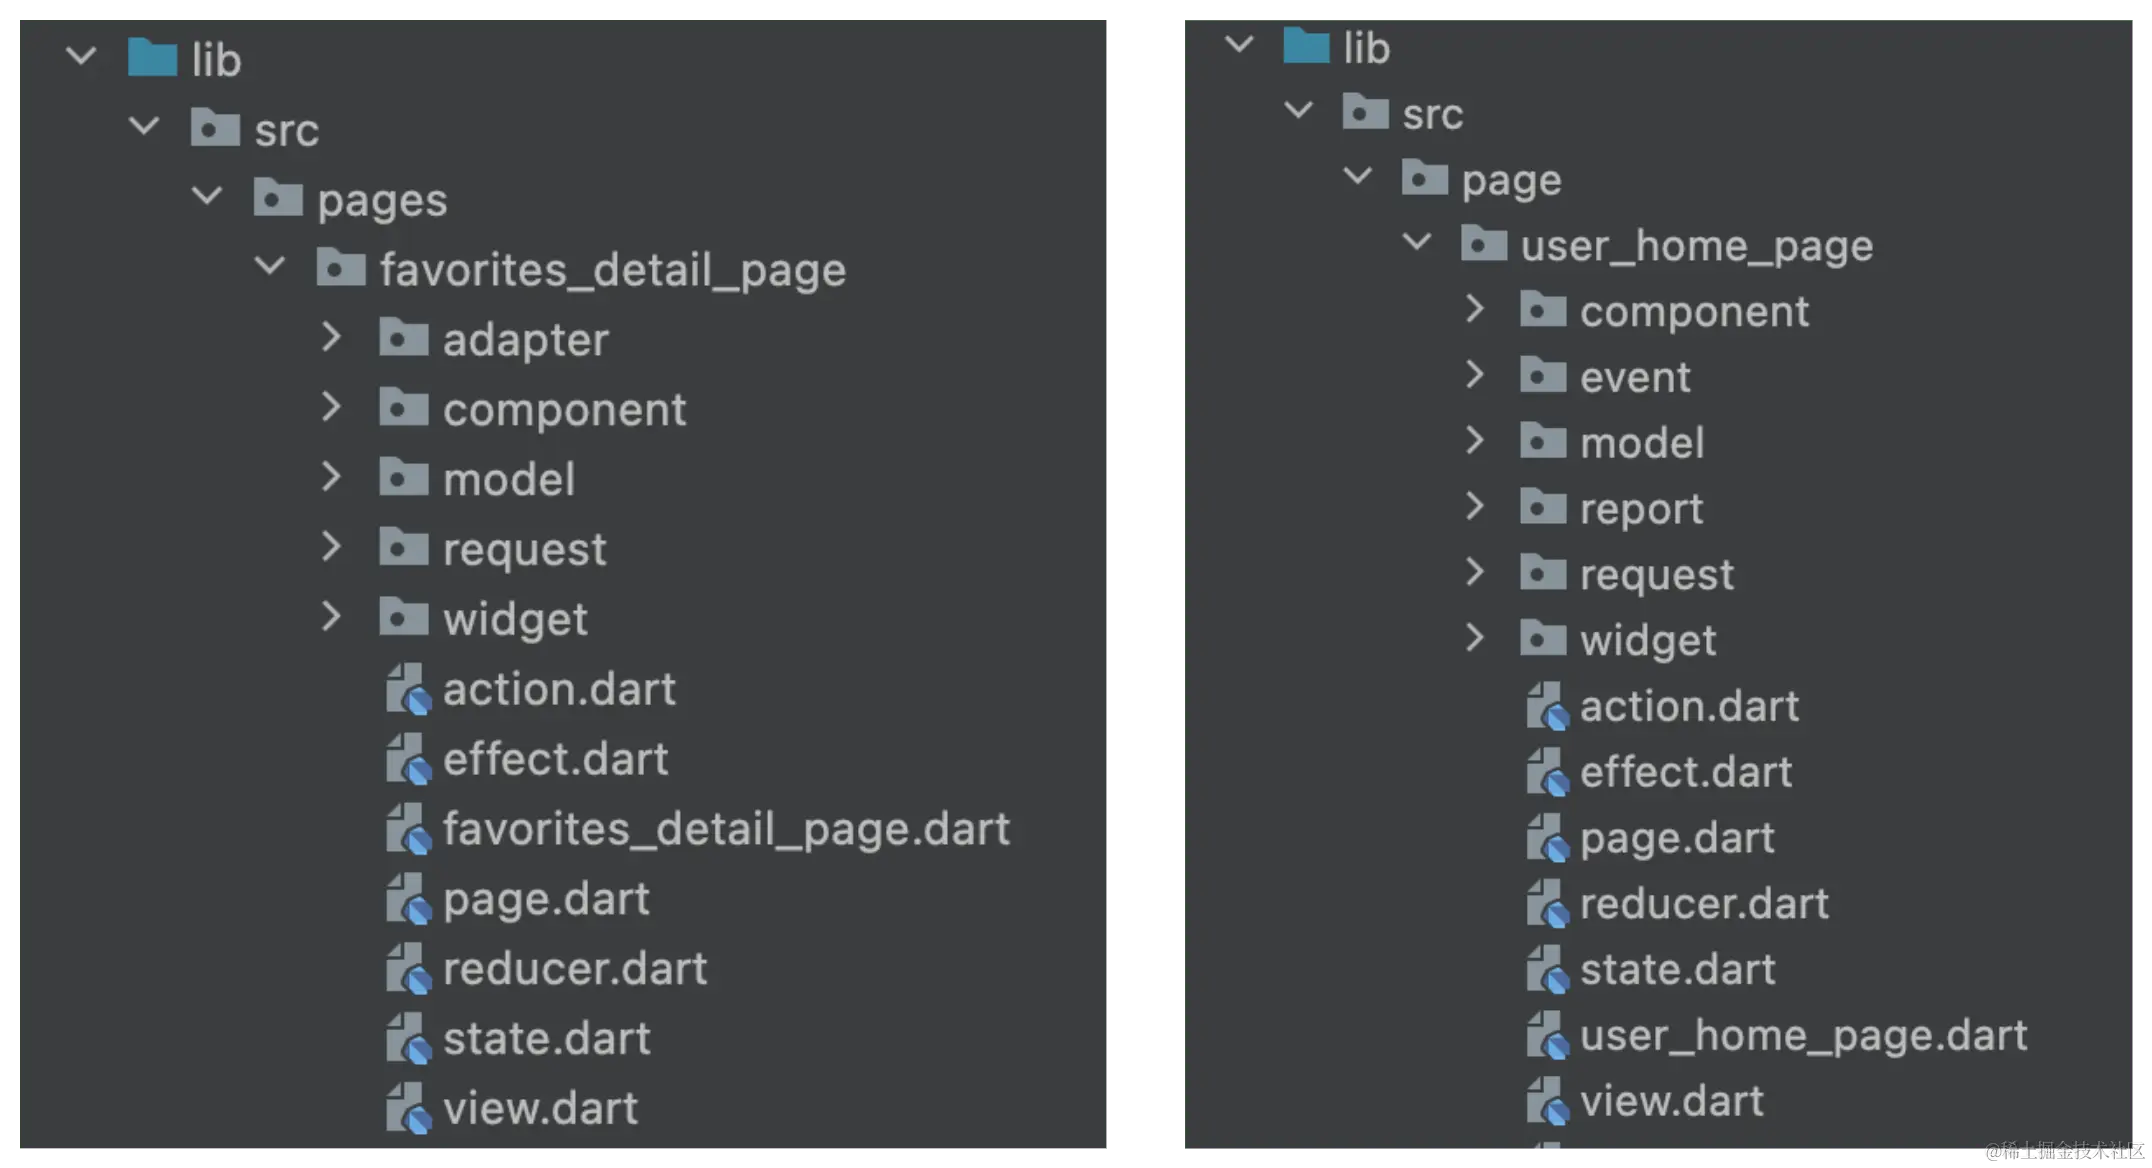Select state.dart under user_home_page
This screenshot has height=1168, width=2152.
tap(1678, 970)
